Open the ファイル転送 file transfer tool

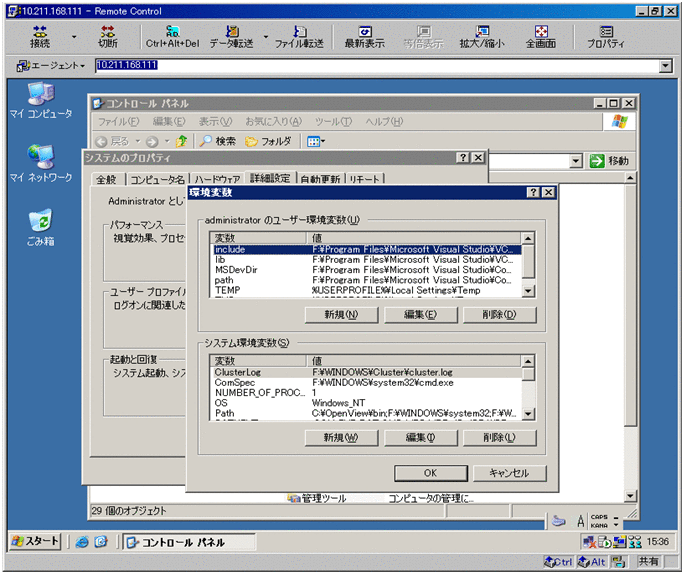coord(299,37)
